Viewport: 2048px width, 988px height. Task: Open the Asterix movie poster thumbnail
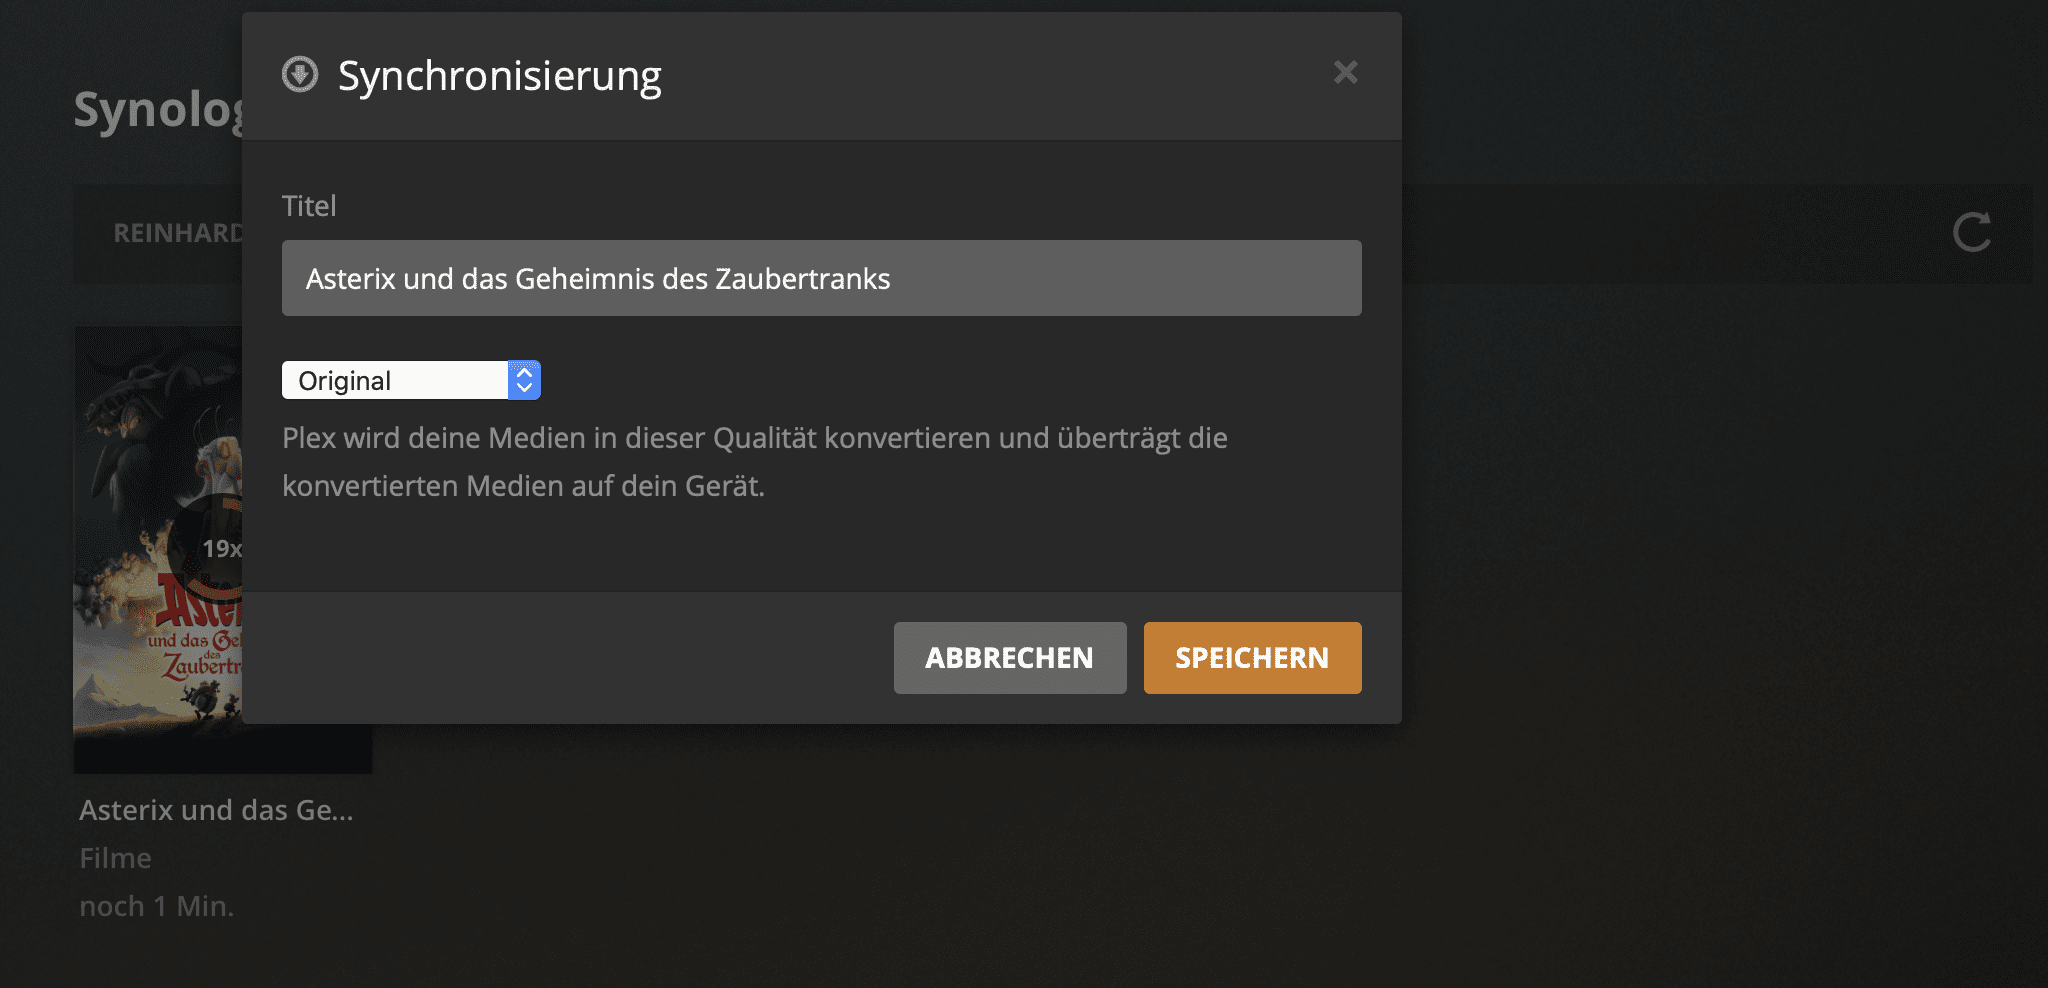pyautogui.click(x=158, y=549)
